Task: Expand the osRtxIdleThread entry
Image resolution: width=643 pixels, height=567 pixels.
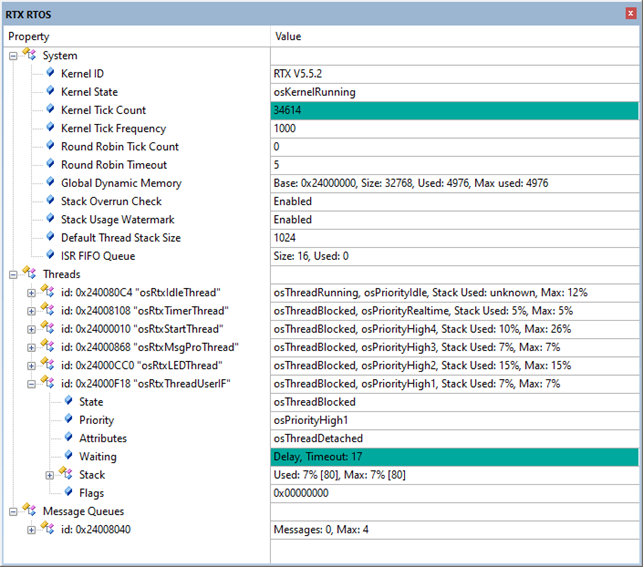Action: pyautogui.click(x=31, y=293)
